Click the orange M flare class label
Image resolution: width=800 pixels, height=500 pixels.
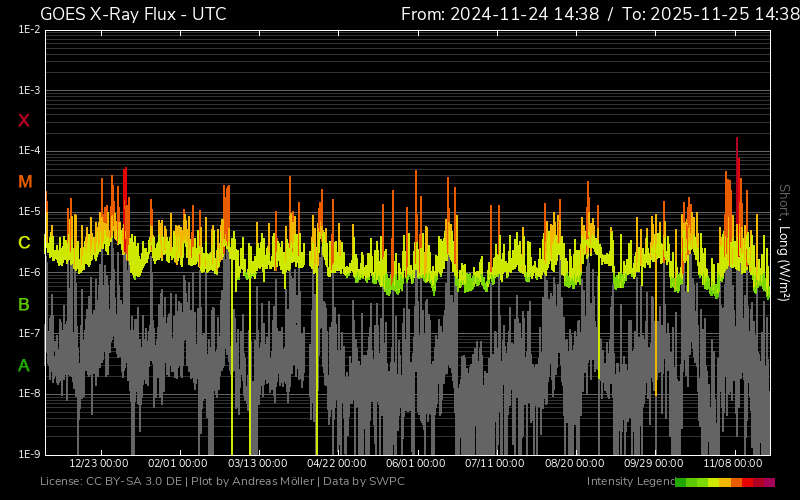pyautogui.click(x=24, y=182)
